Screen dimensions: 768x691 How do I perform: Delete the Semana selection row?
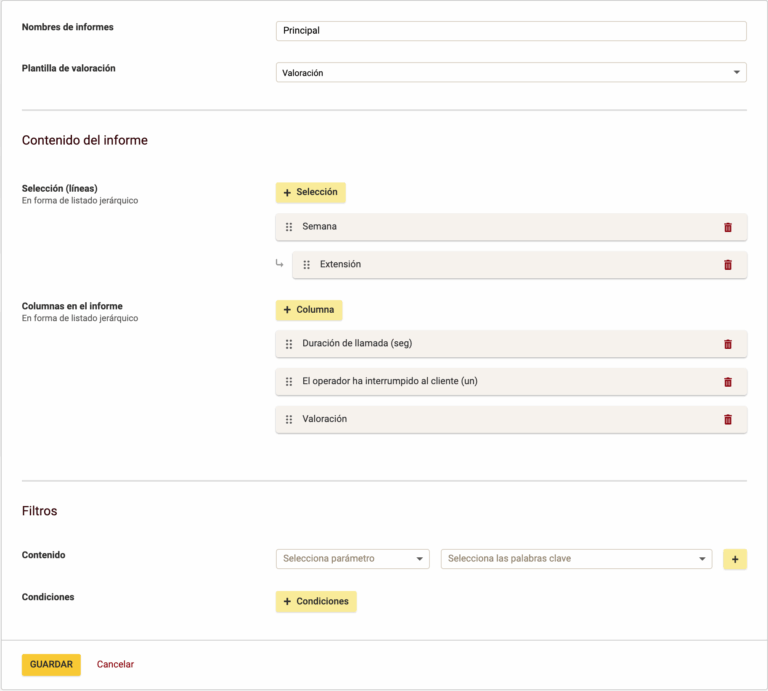[x=727, y=227]
